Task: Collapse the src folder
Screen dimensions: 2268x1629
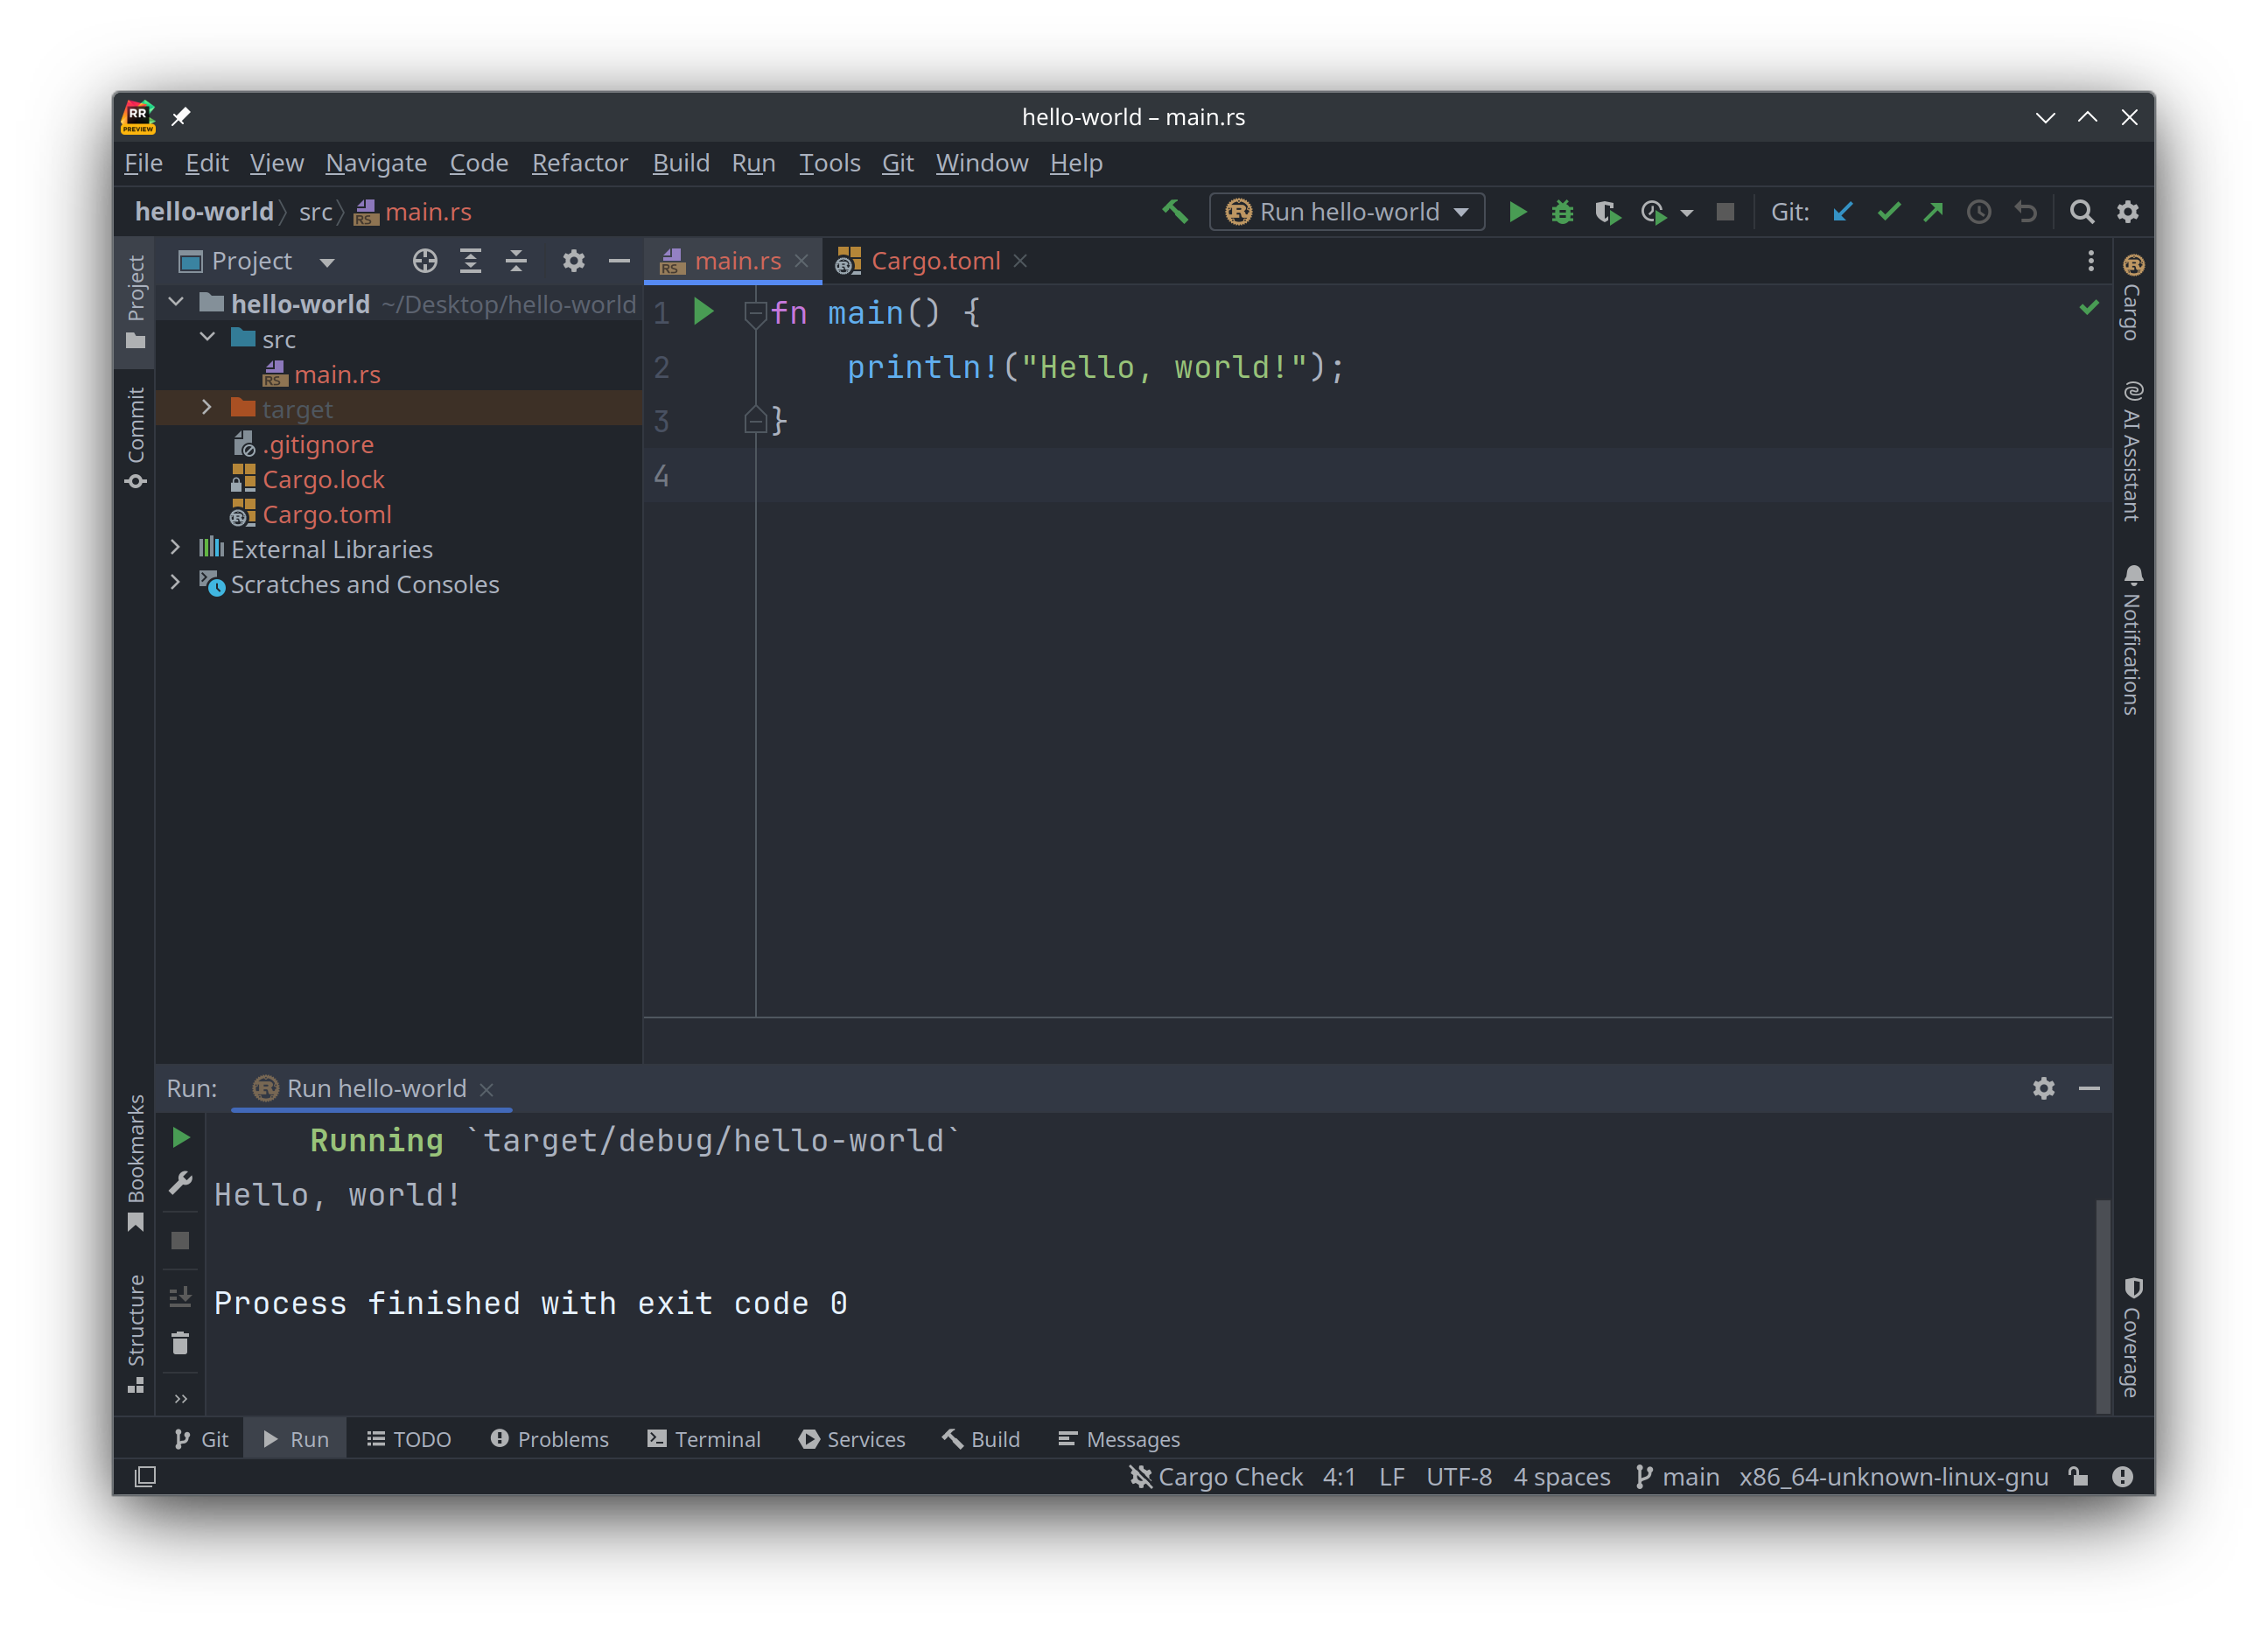Action: tap(207, 337)
